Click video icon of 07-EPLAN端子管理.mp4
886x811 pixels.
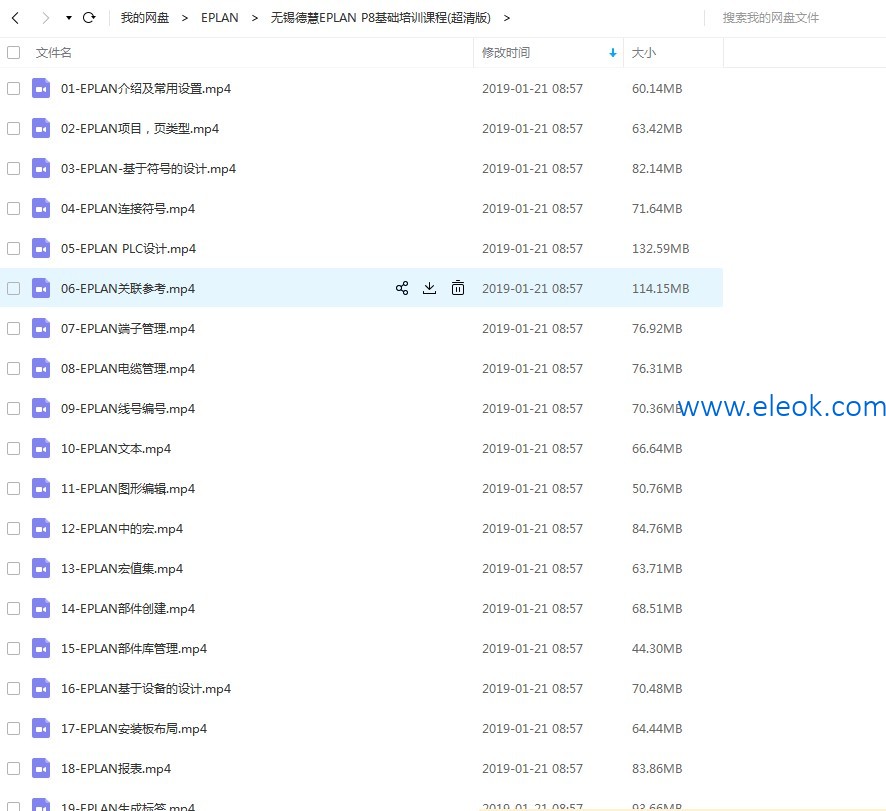pos(41,328)
